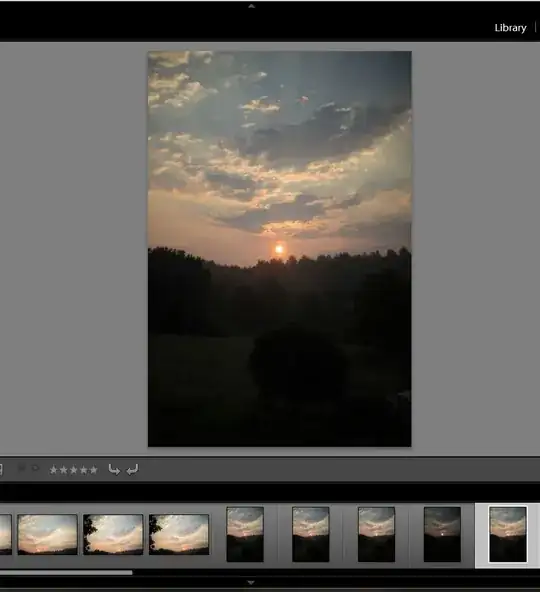Select the second portrait sunset thumbnail
The height and width of the screenshot is (592, 540).
coord(311,534)
